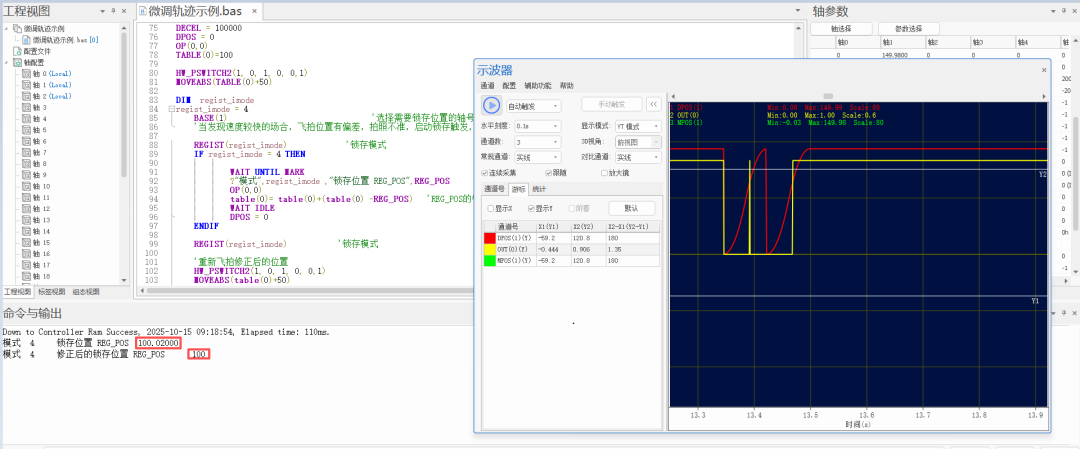
Task: Select the 轴 10 tree icon
Action: 27,186
